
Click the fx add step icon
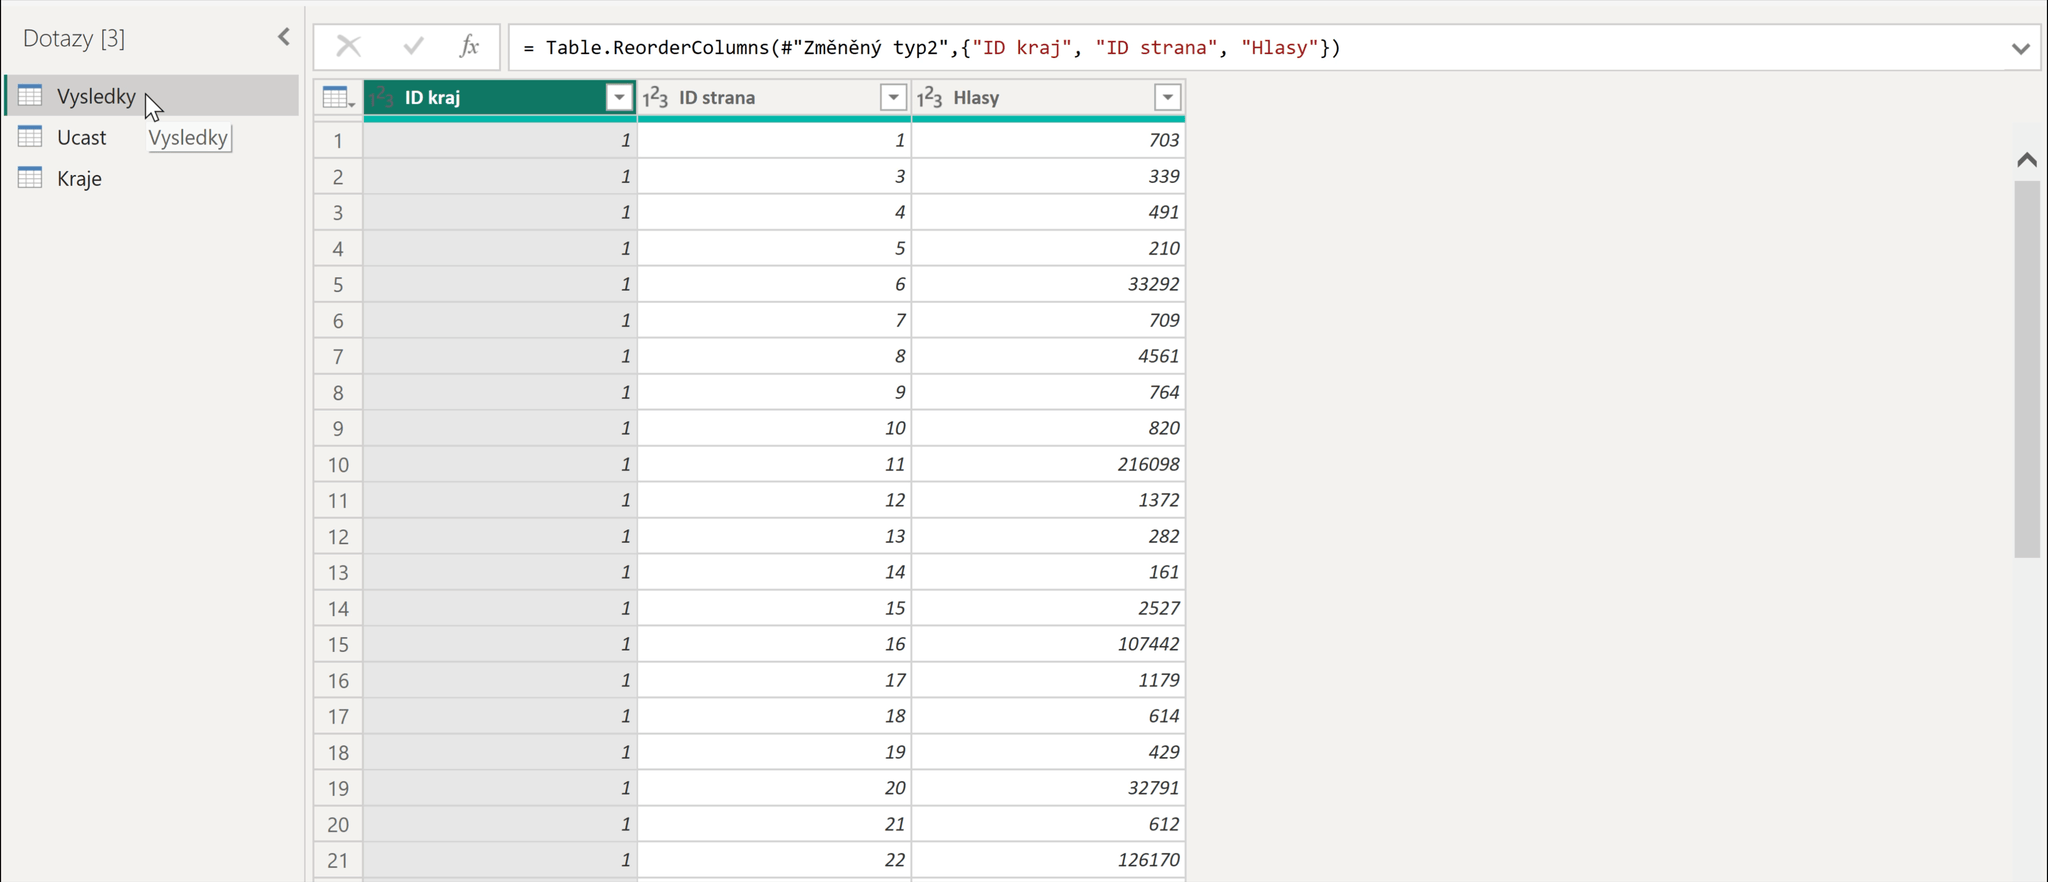click(469, 46)
